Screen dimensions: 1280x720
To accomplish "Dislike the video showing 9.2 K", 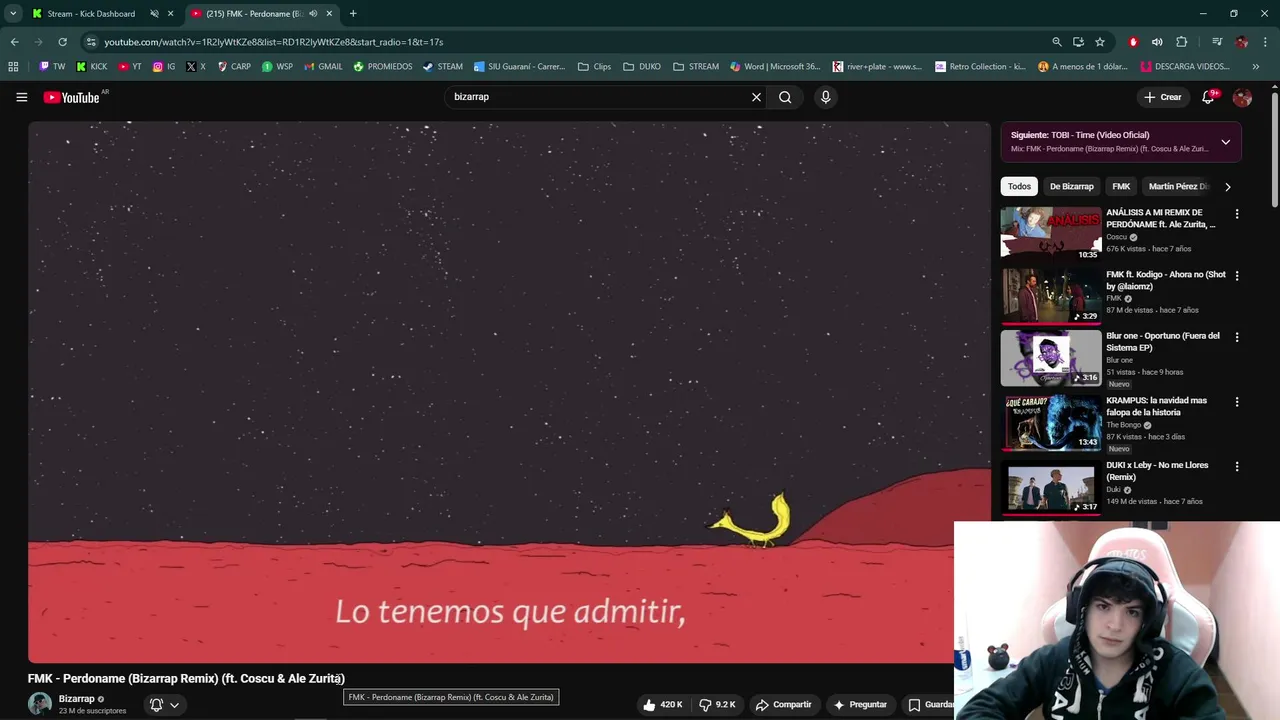I will [x=717, y=704].
